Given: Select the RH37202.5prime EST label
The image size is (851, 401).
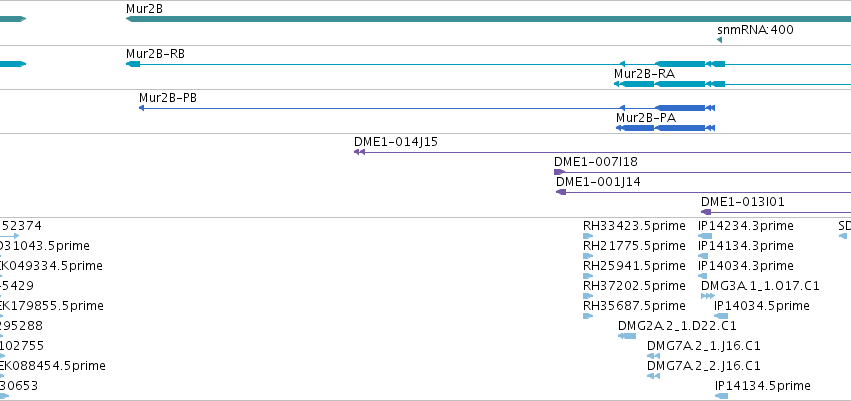Looking at the screenshot, I should pyautogui.click(x=634, y=285).
